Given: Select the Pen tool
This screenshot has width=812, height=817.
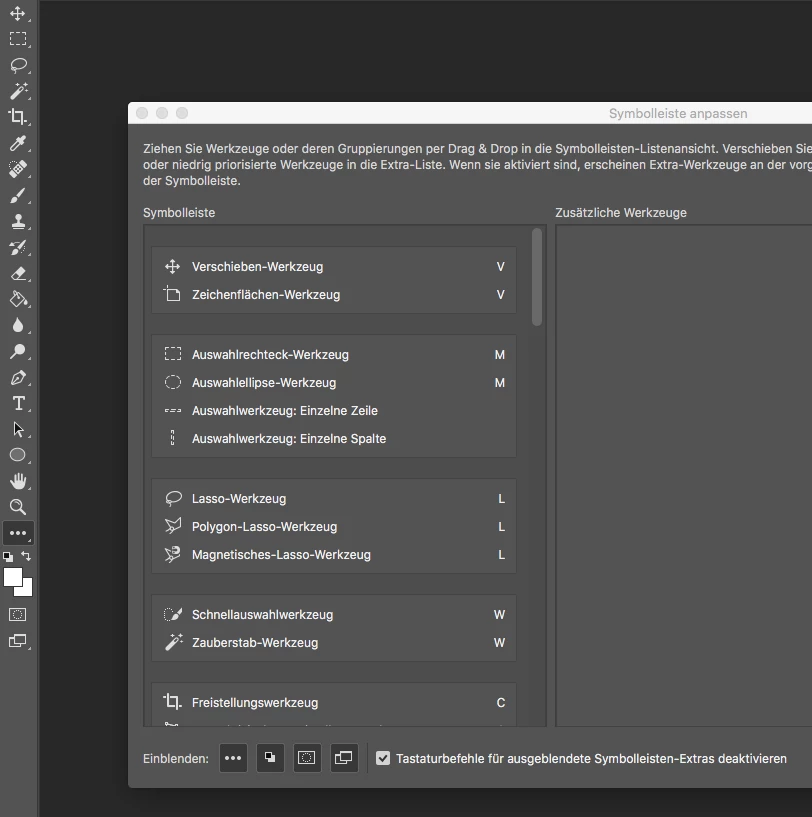Looking at the screenshot, I should point(18,378).
